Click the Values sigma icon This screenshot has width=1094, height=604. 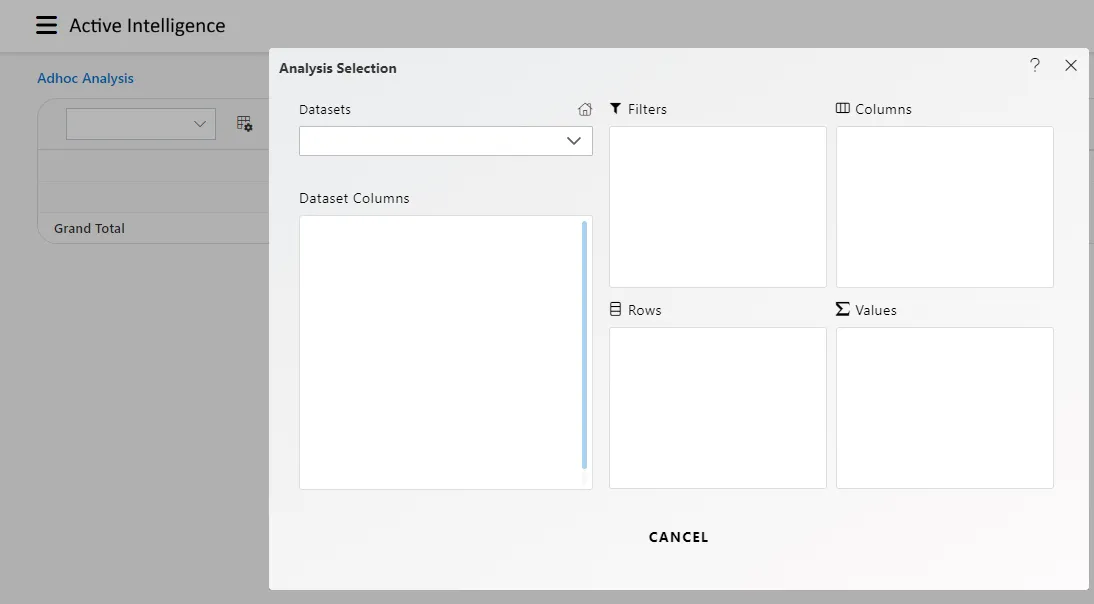click(x=843, y=309)
